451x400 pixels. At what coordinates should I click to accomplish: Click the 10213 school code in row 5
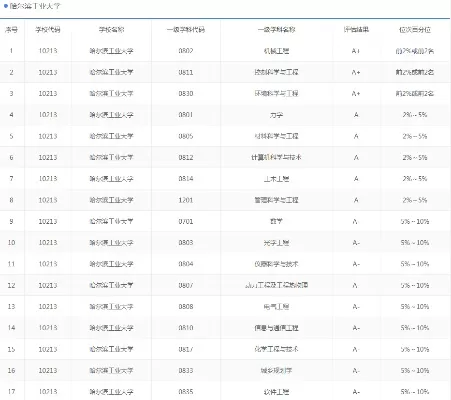pyautogui.click(x=48, y=136)
